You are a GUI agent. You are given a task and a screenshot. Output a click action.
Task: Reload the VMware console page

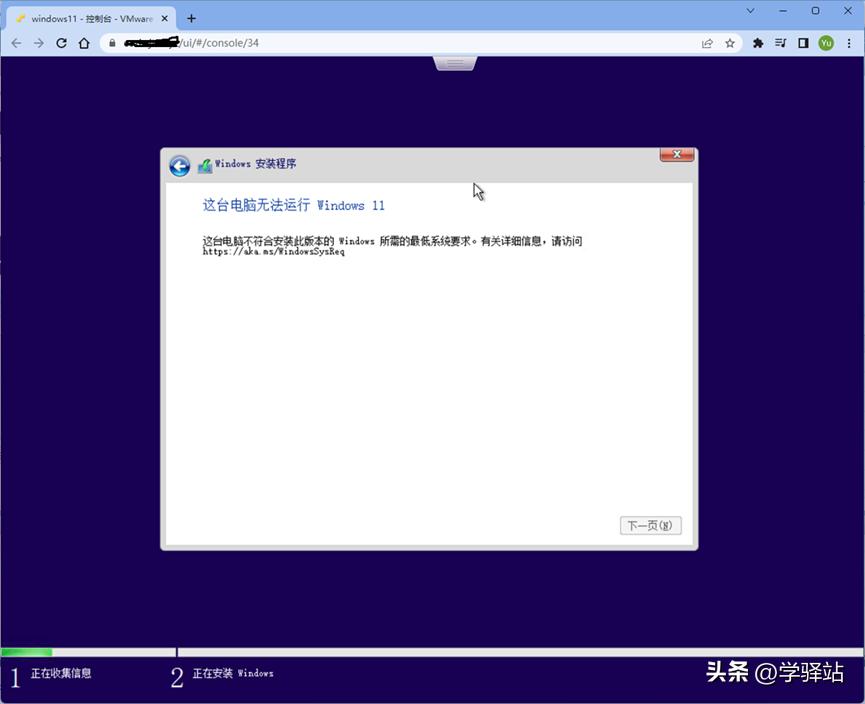pos(62,43)
